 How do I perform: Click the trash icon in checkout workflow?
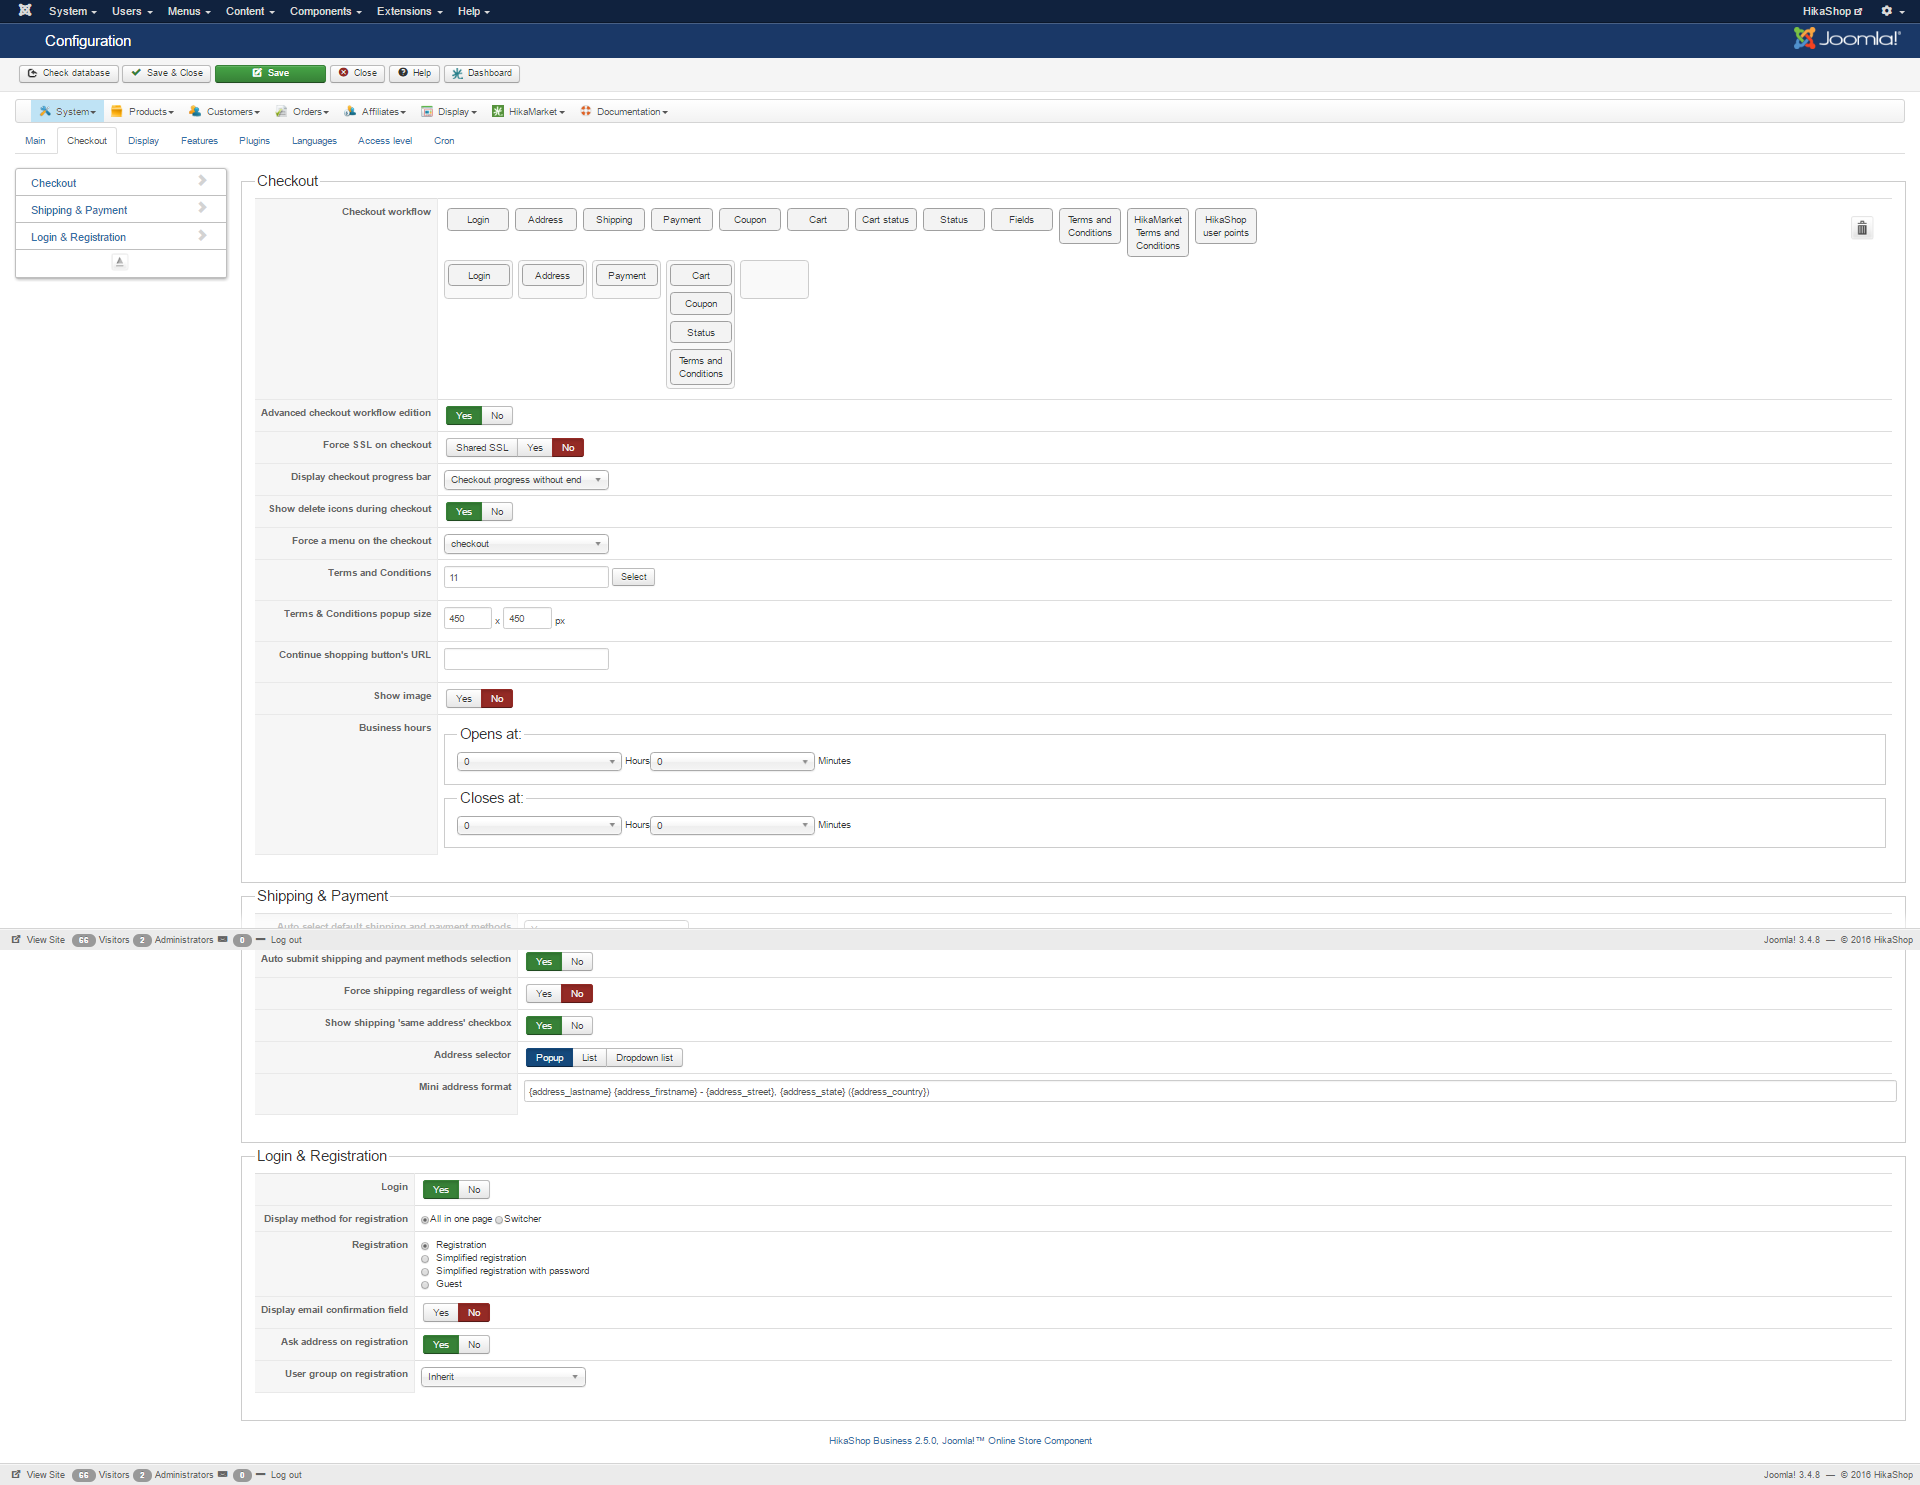click(x=1861, y=229)
